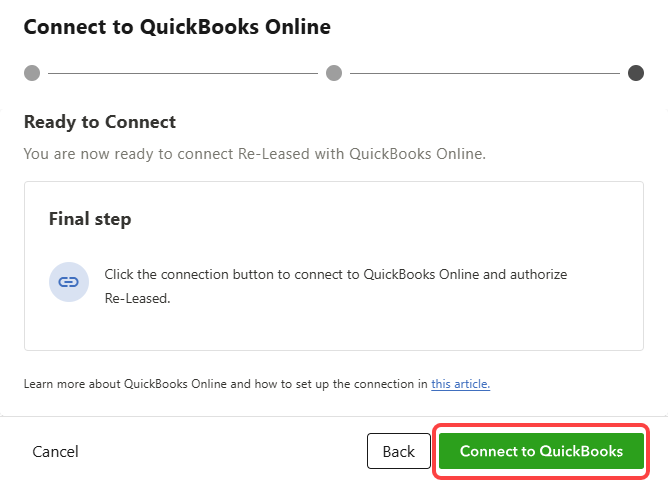Click the footer area between Cancel and Back
670x480 pixels.
[220, 452]
